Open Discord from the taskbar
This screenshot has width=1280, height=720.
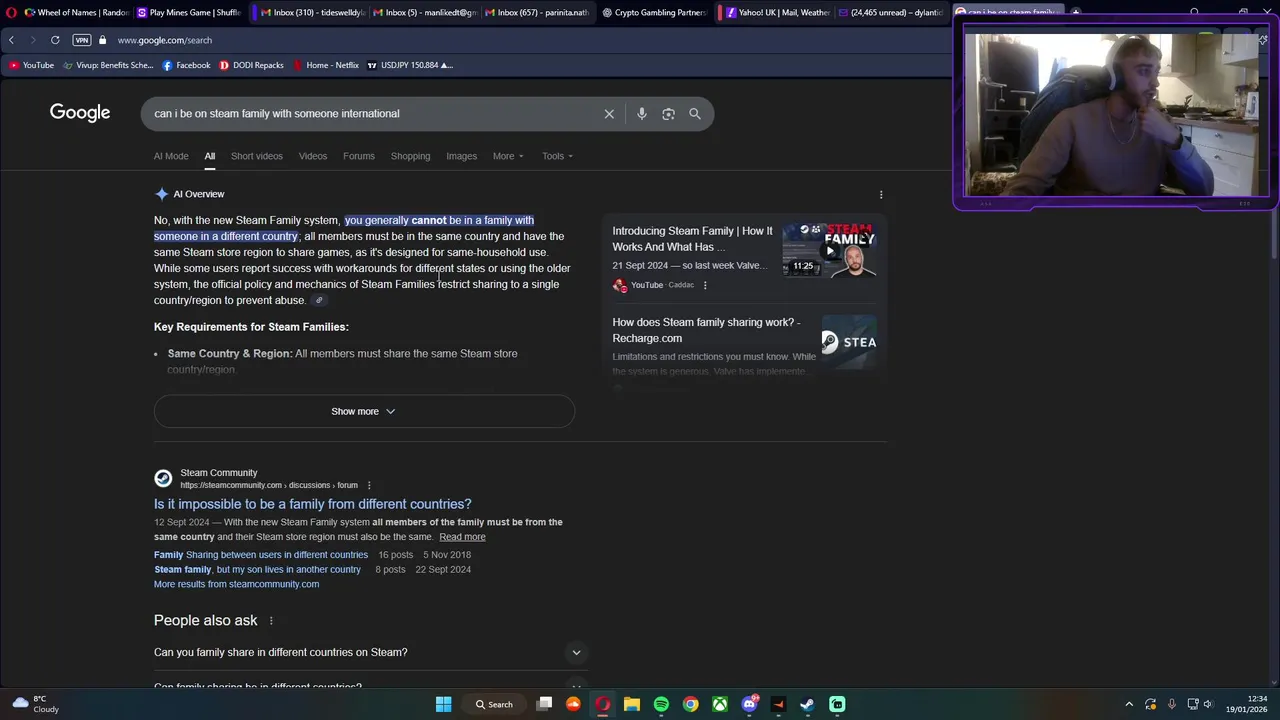(x=749, y=704)
